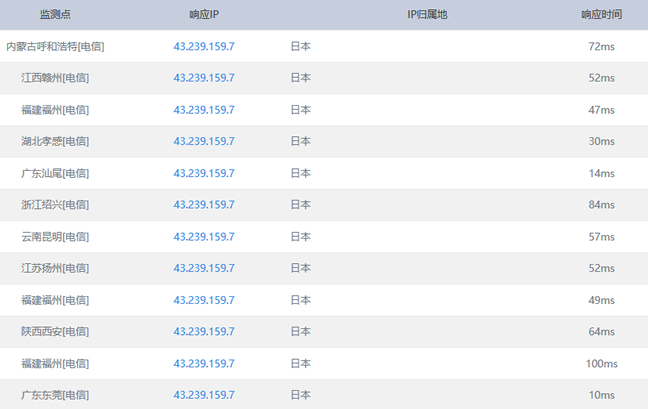
Task: Click the 监测点 column header
Action: [x=55, y=15]
